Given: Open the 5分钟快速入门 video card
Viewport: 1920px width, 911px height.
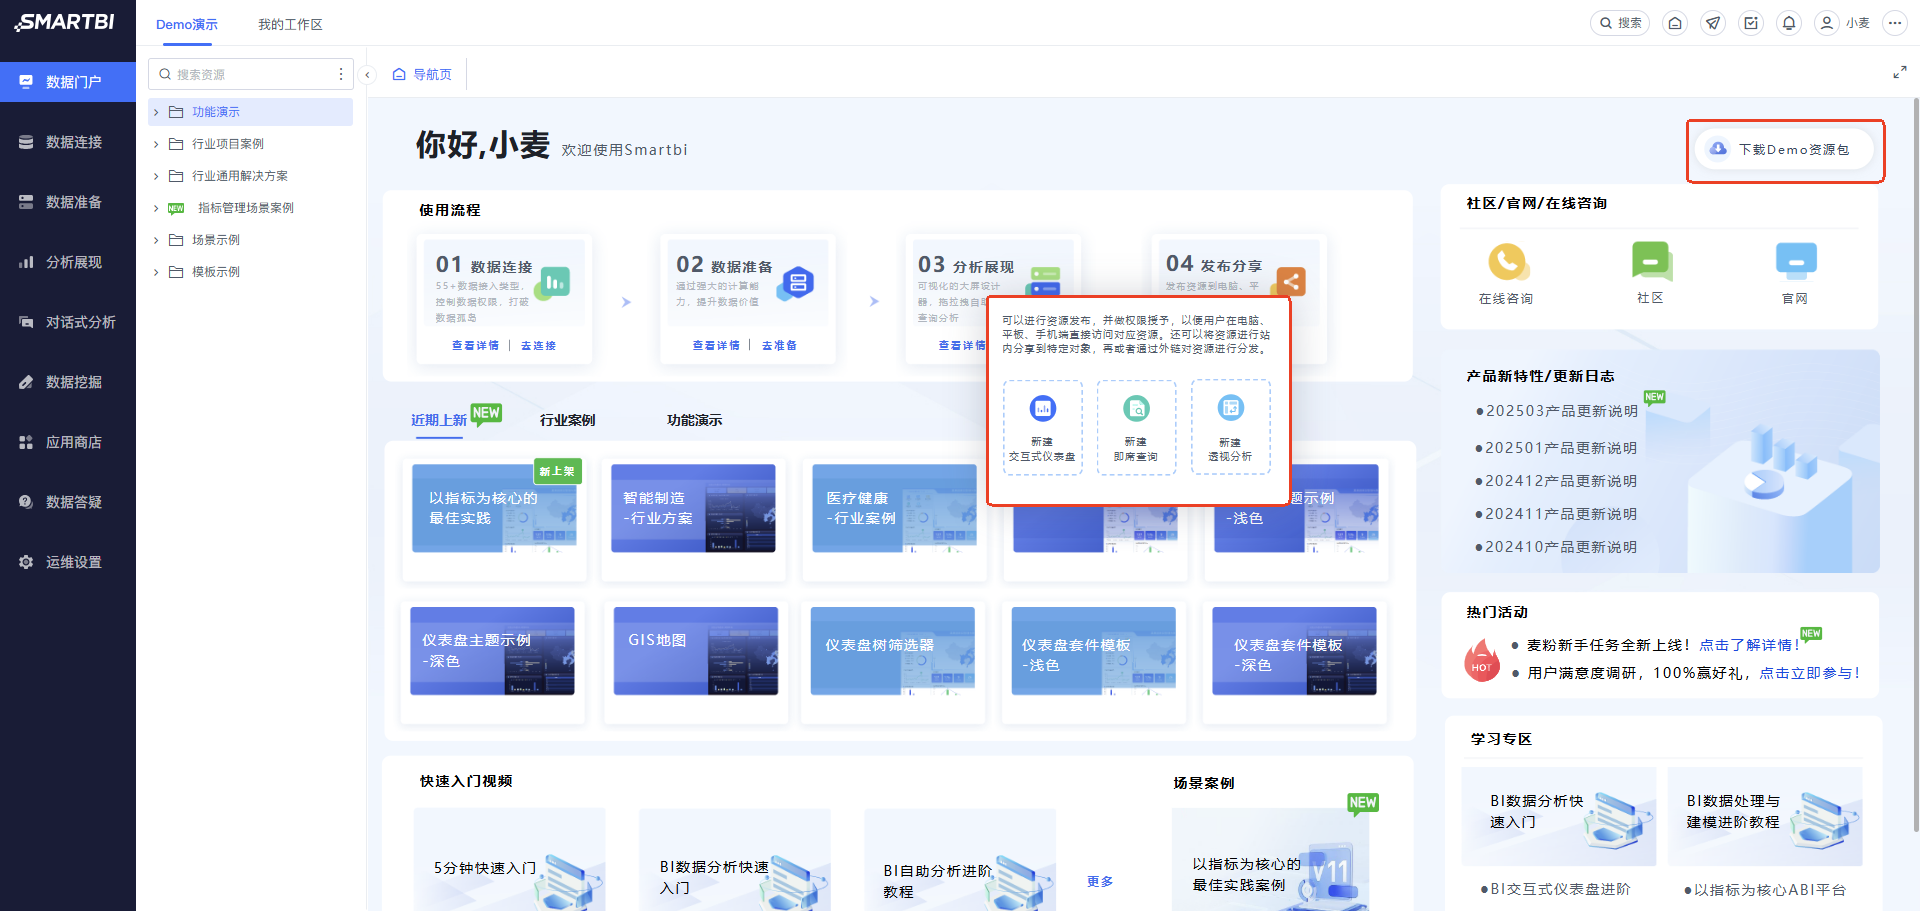Looking at the screenshot, I should 510,860.
